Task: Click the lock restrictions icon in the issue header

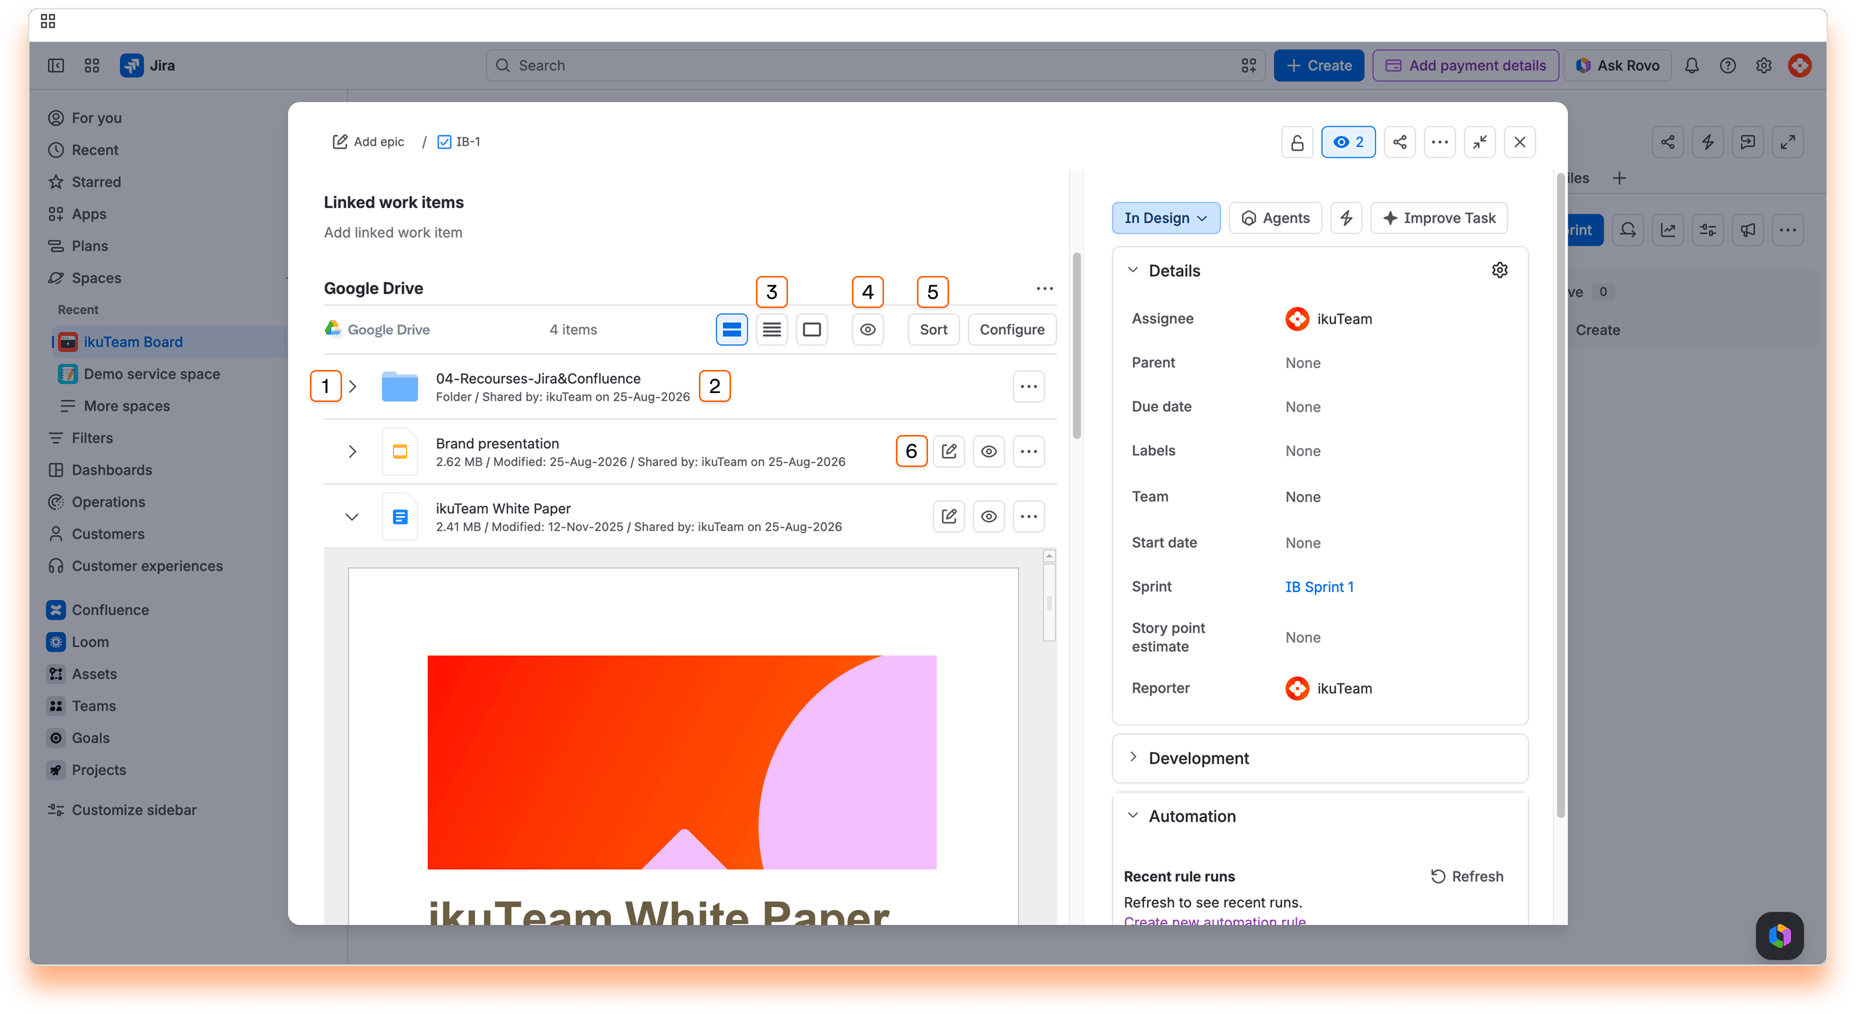Action: 1297,142
